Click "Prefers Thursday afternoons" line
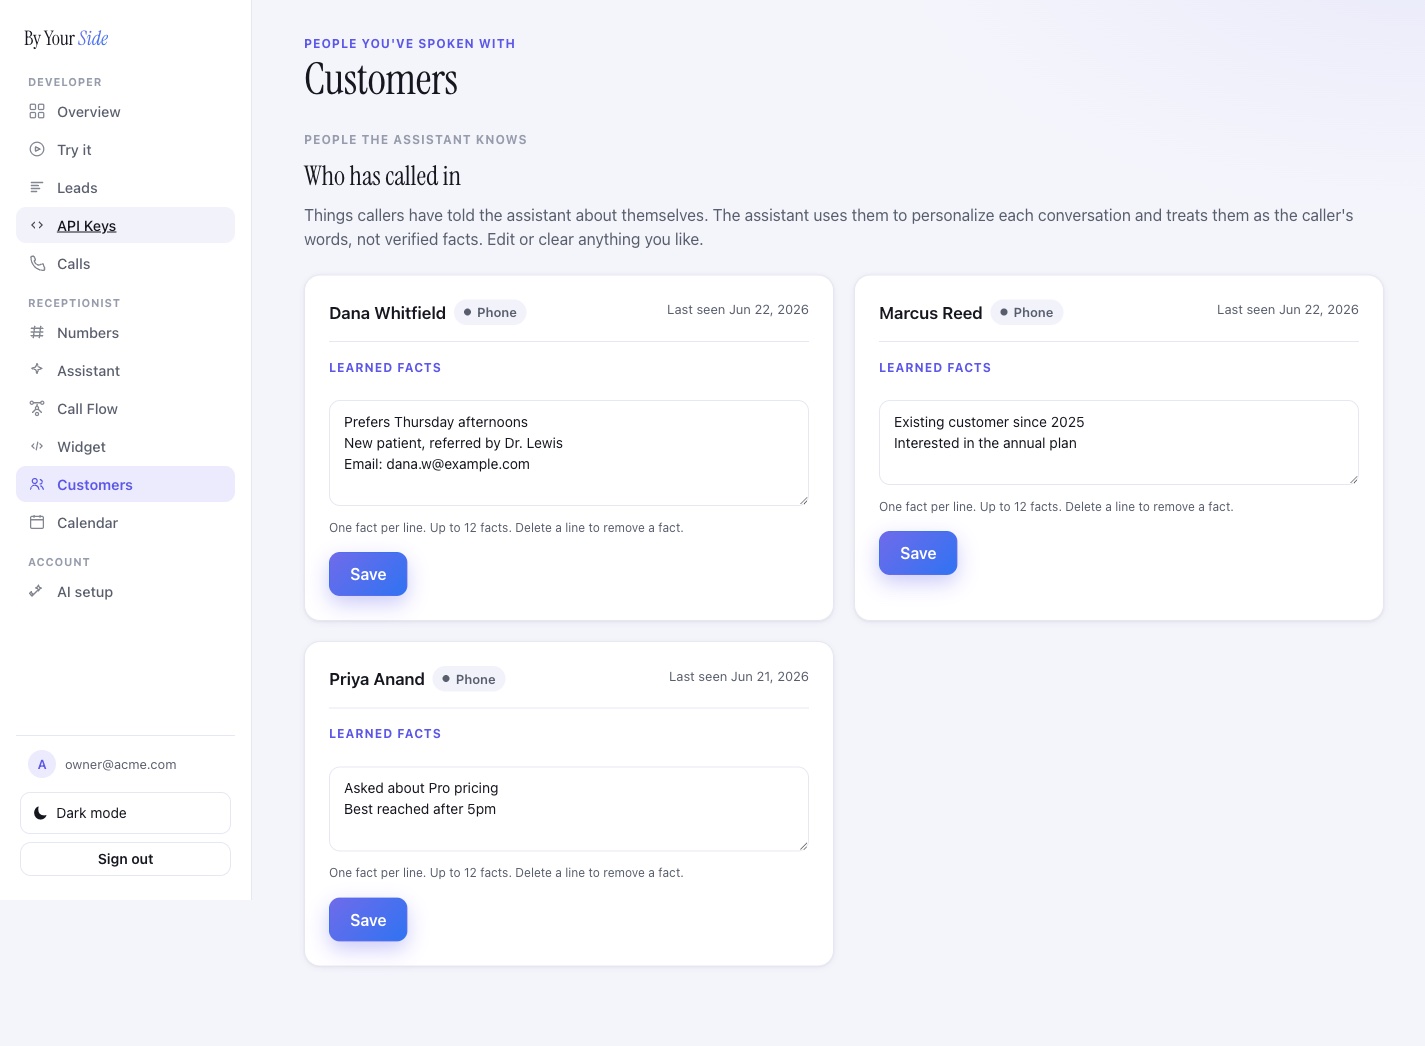 coord(436,422)
